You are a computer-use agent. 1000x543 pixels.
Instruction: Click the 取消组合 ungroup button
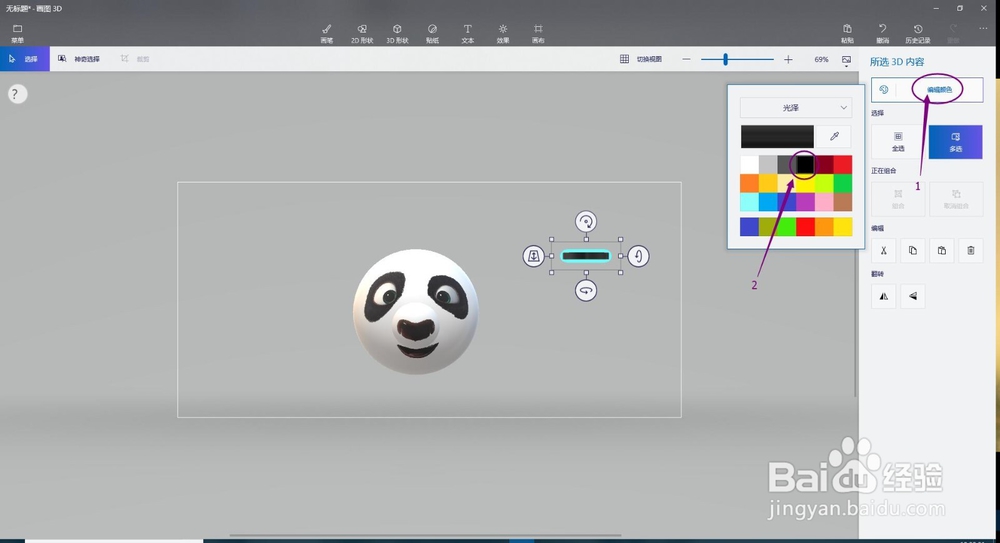955,199
